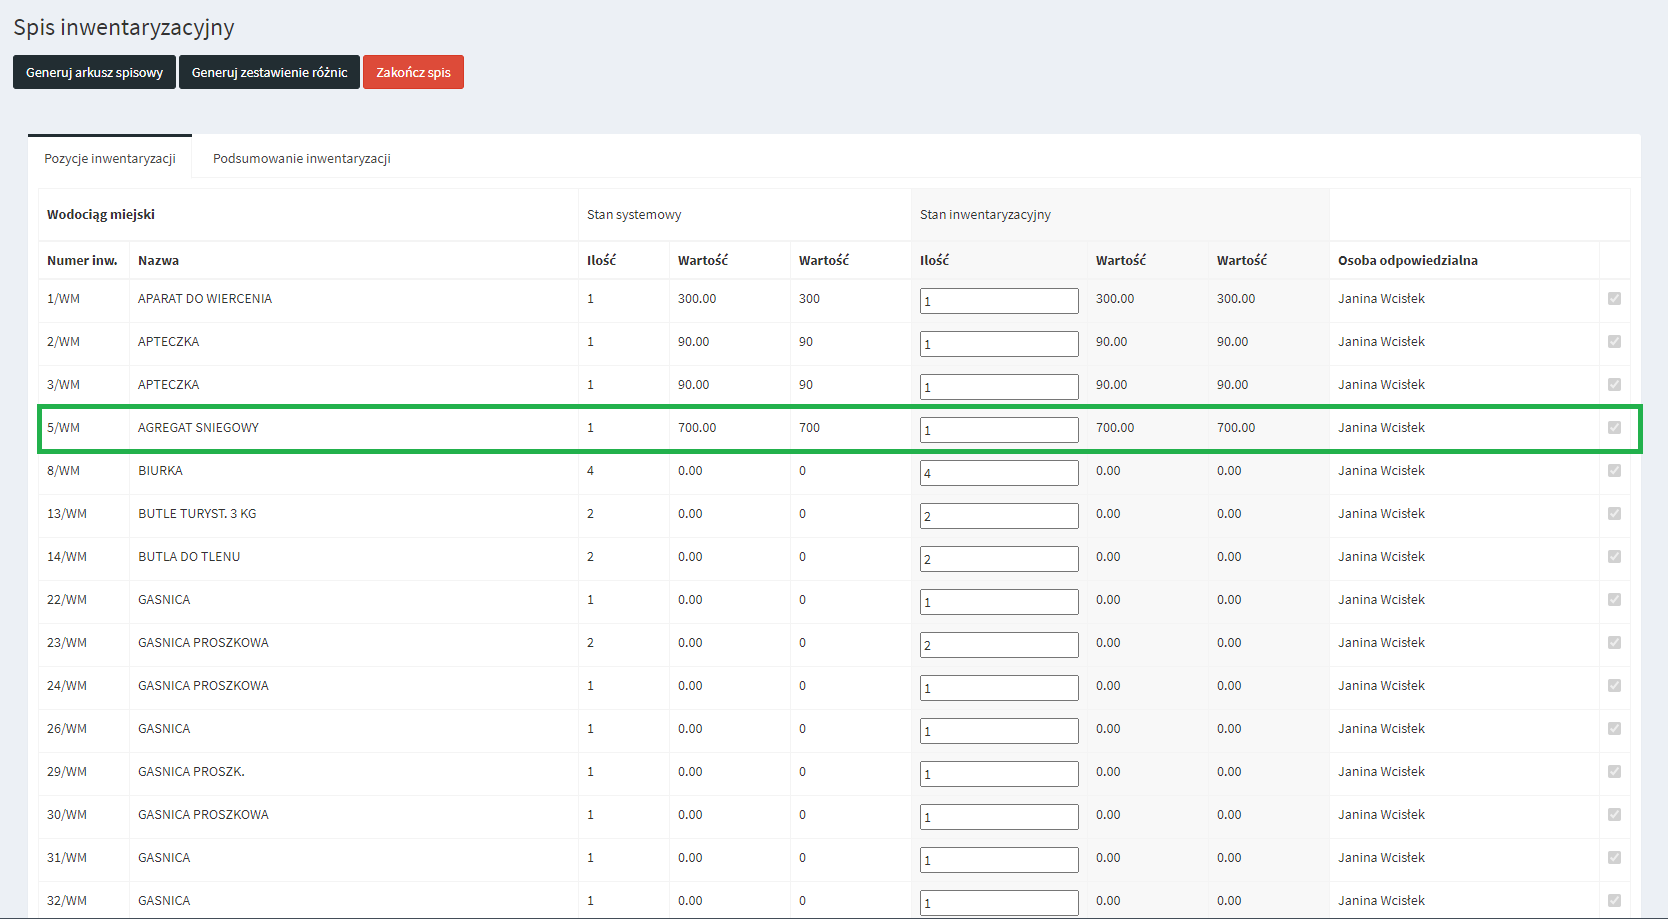Toggle checkbox for AGREGAT SNIEGOWY row
This screenshot has width=1668, height=919.
[1614, 428]
